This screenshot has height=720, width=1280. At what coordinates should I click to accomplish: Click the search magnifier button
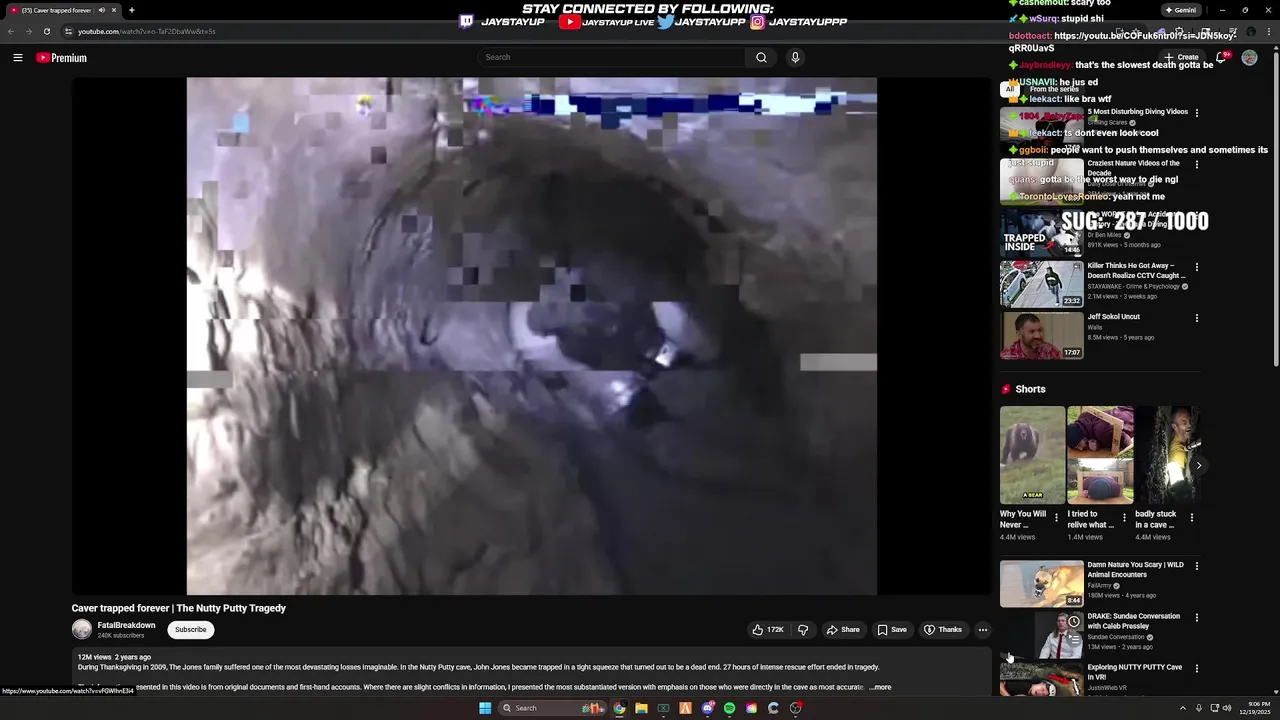pyautogui.click(x=761, y=57)
